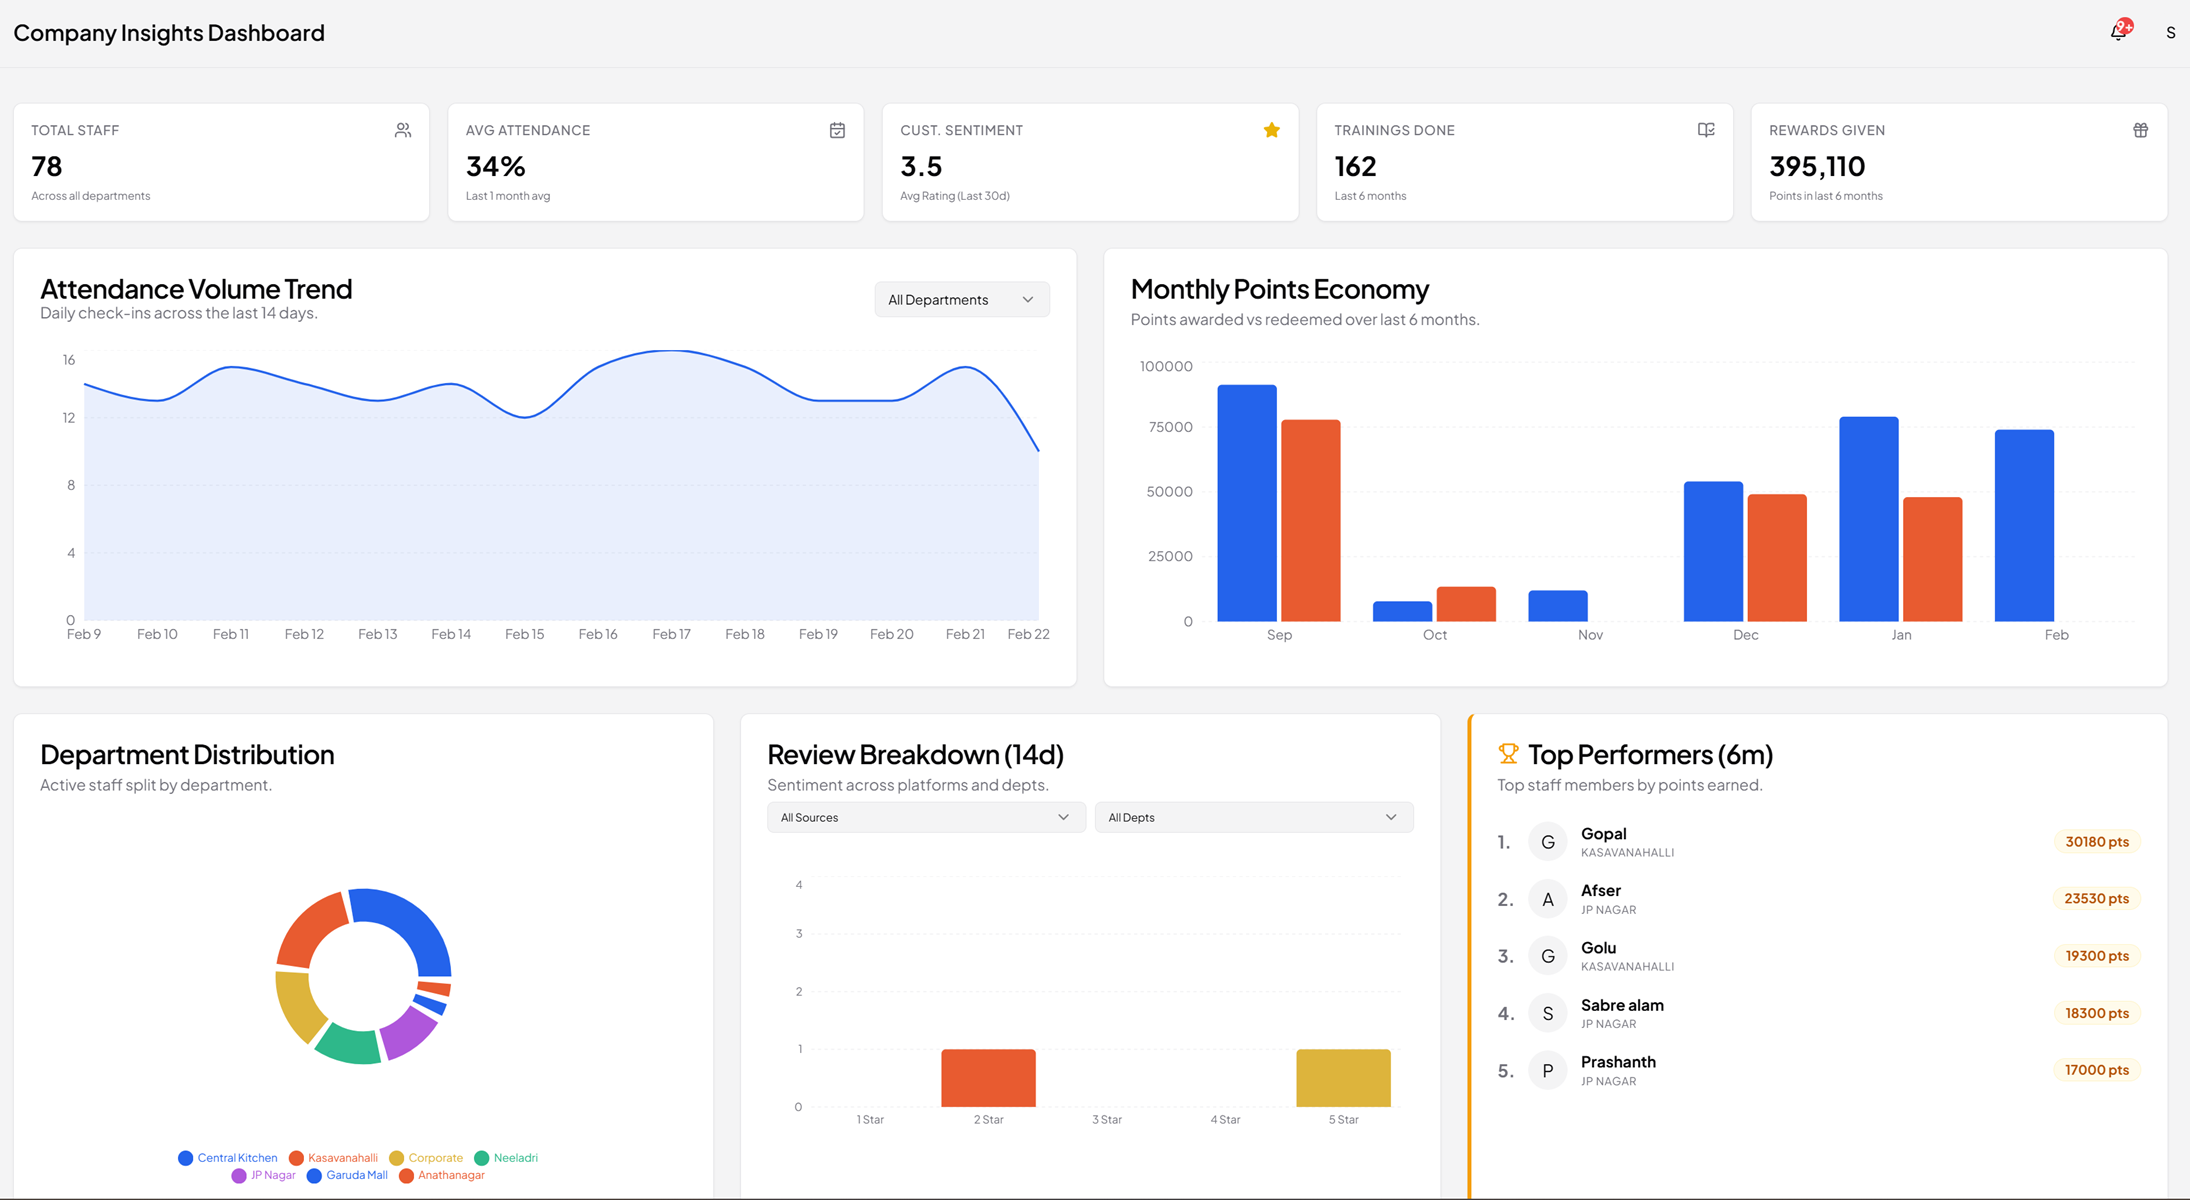Click the red Kasavanahalli color dot
Image resolution: width=2190 pixels, height=1200 pixels.
[295, 1158]
